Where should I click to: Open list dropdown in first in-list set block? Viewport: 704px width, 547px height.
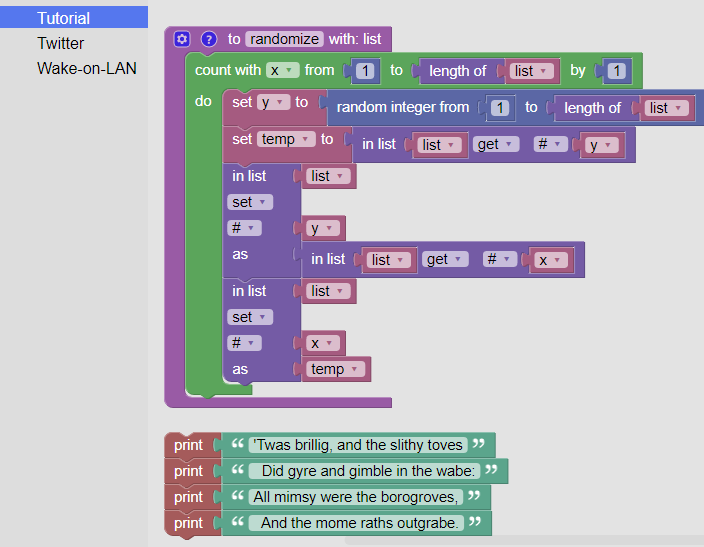[328, 176]
